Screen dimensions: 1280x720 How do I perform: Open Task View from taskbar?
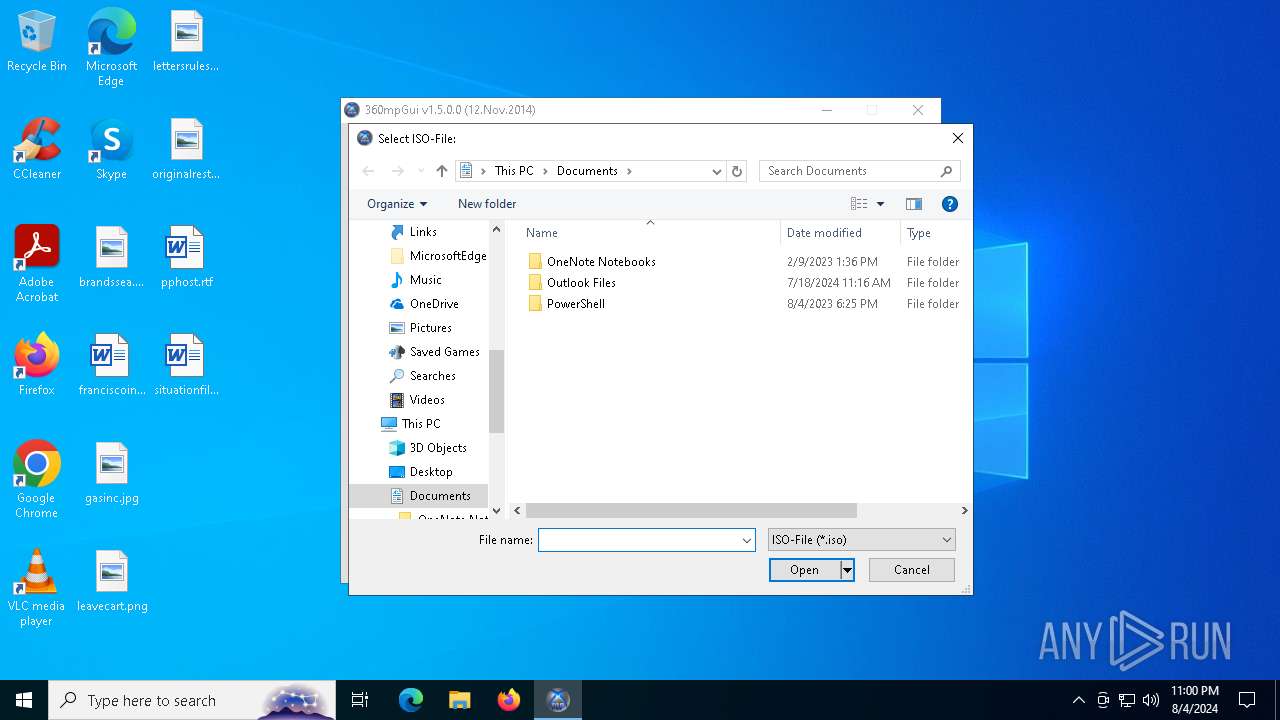point(360,700)
